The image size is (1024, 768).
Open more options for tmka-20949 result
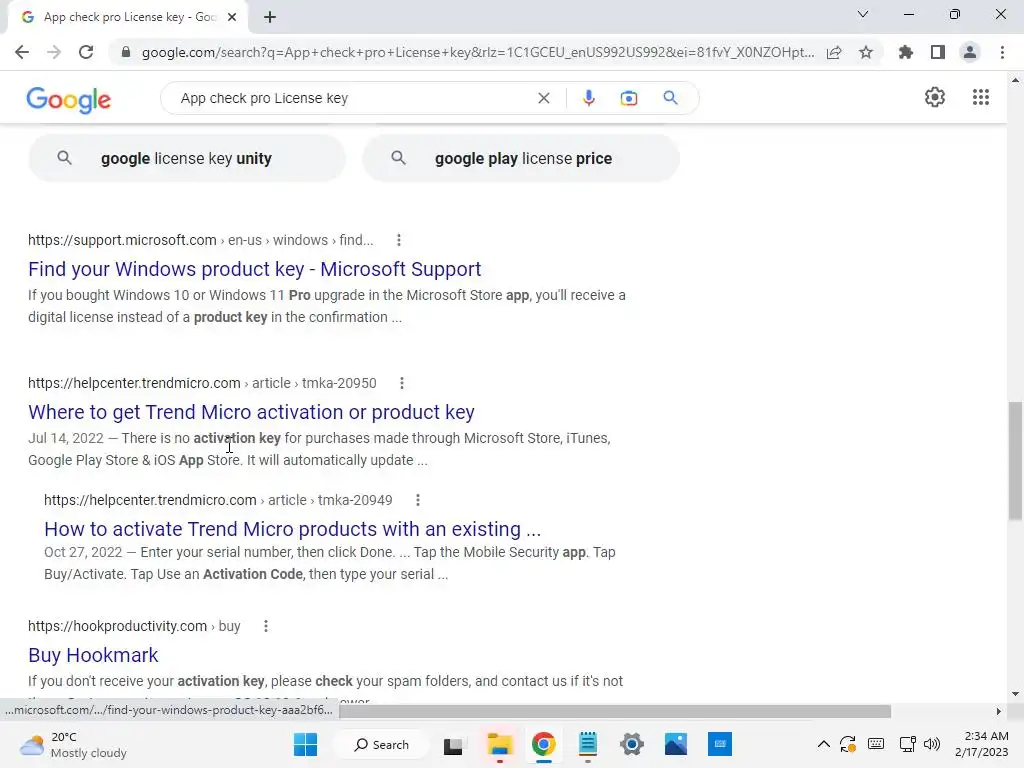(418, 500)
